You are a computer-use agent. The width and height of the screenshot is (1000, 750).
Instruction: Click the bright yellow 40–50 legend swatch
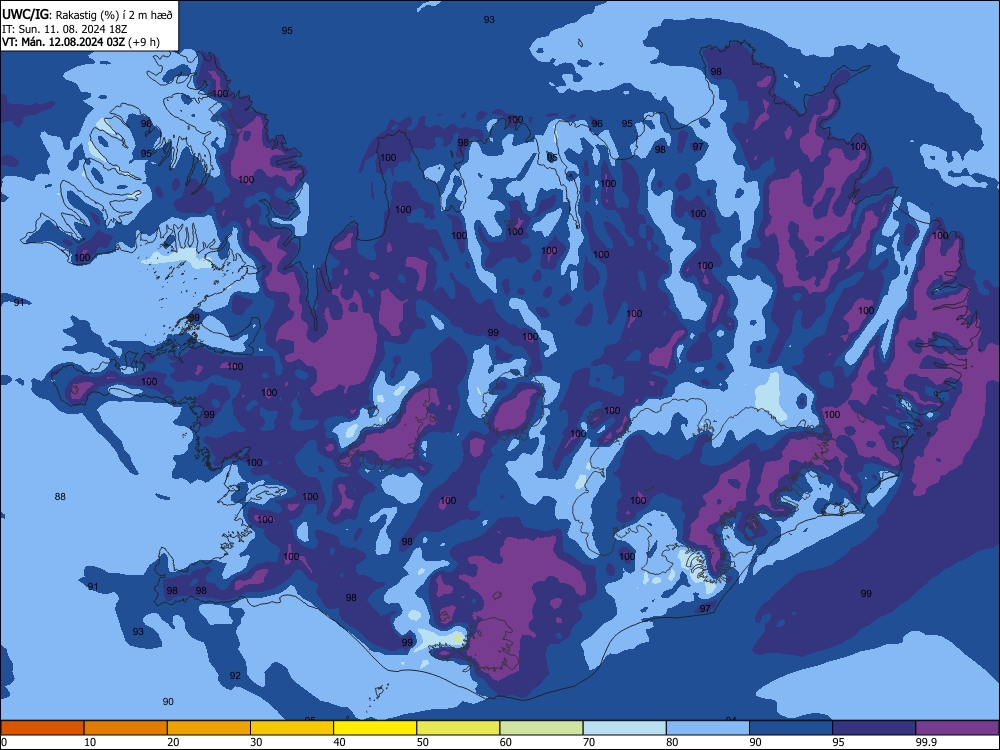click(375, 728)
